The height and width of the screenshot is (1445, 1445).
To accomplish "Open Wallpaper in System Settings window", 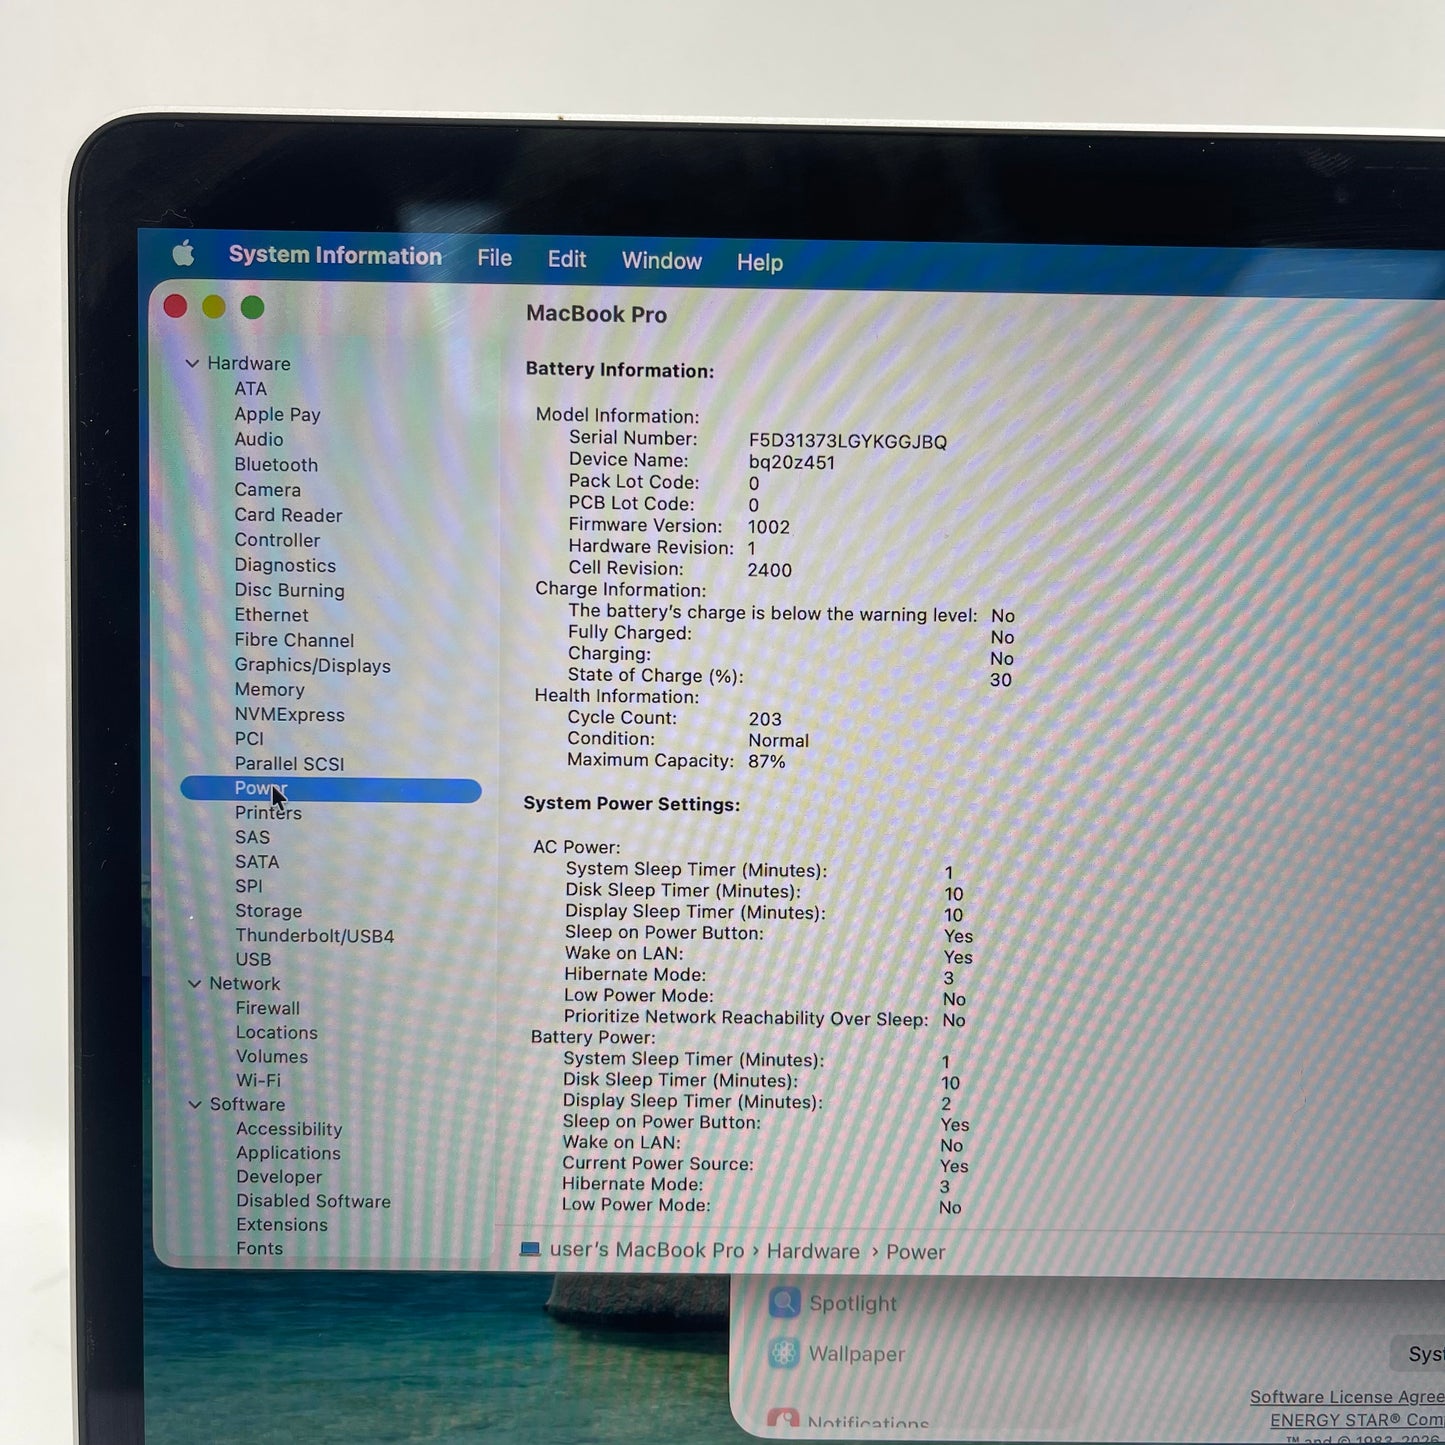I will pos(836,1354).
